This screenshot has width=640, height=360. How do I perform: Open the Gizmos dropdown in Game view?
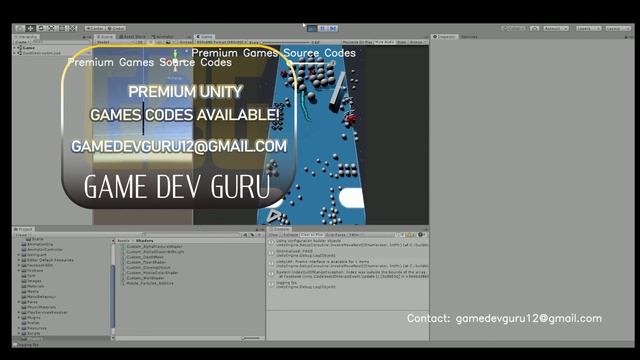[417, 42]
